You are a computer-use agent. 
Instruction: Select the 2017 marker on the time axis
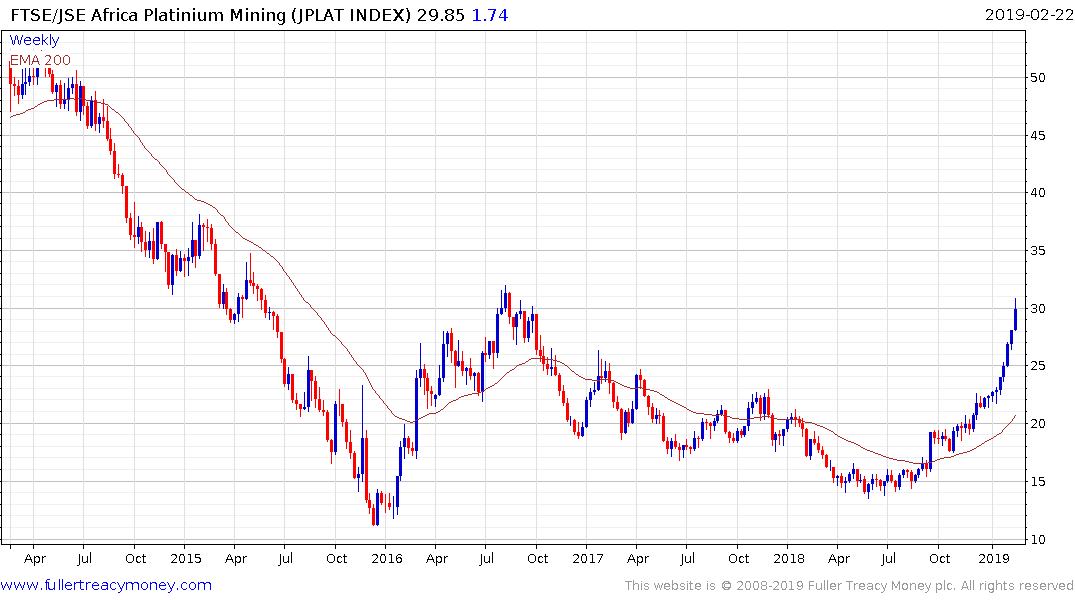587,558
